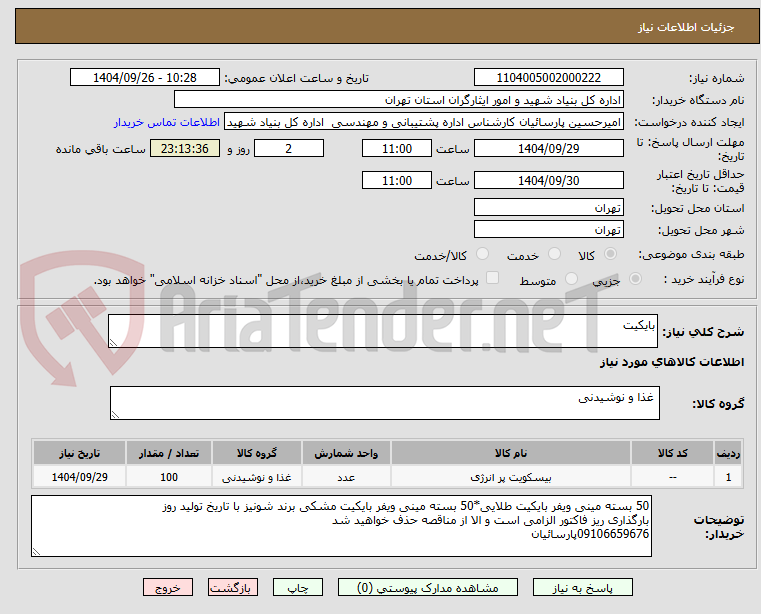Click the خروج exit button

pos(167,587)
